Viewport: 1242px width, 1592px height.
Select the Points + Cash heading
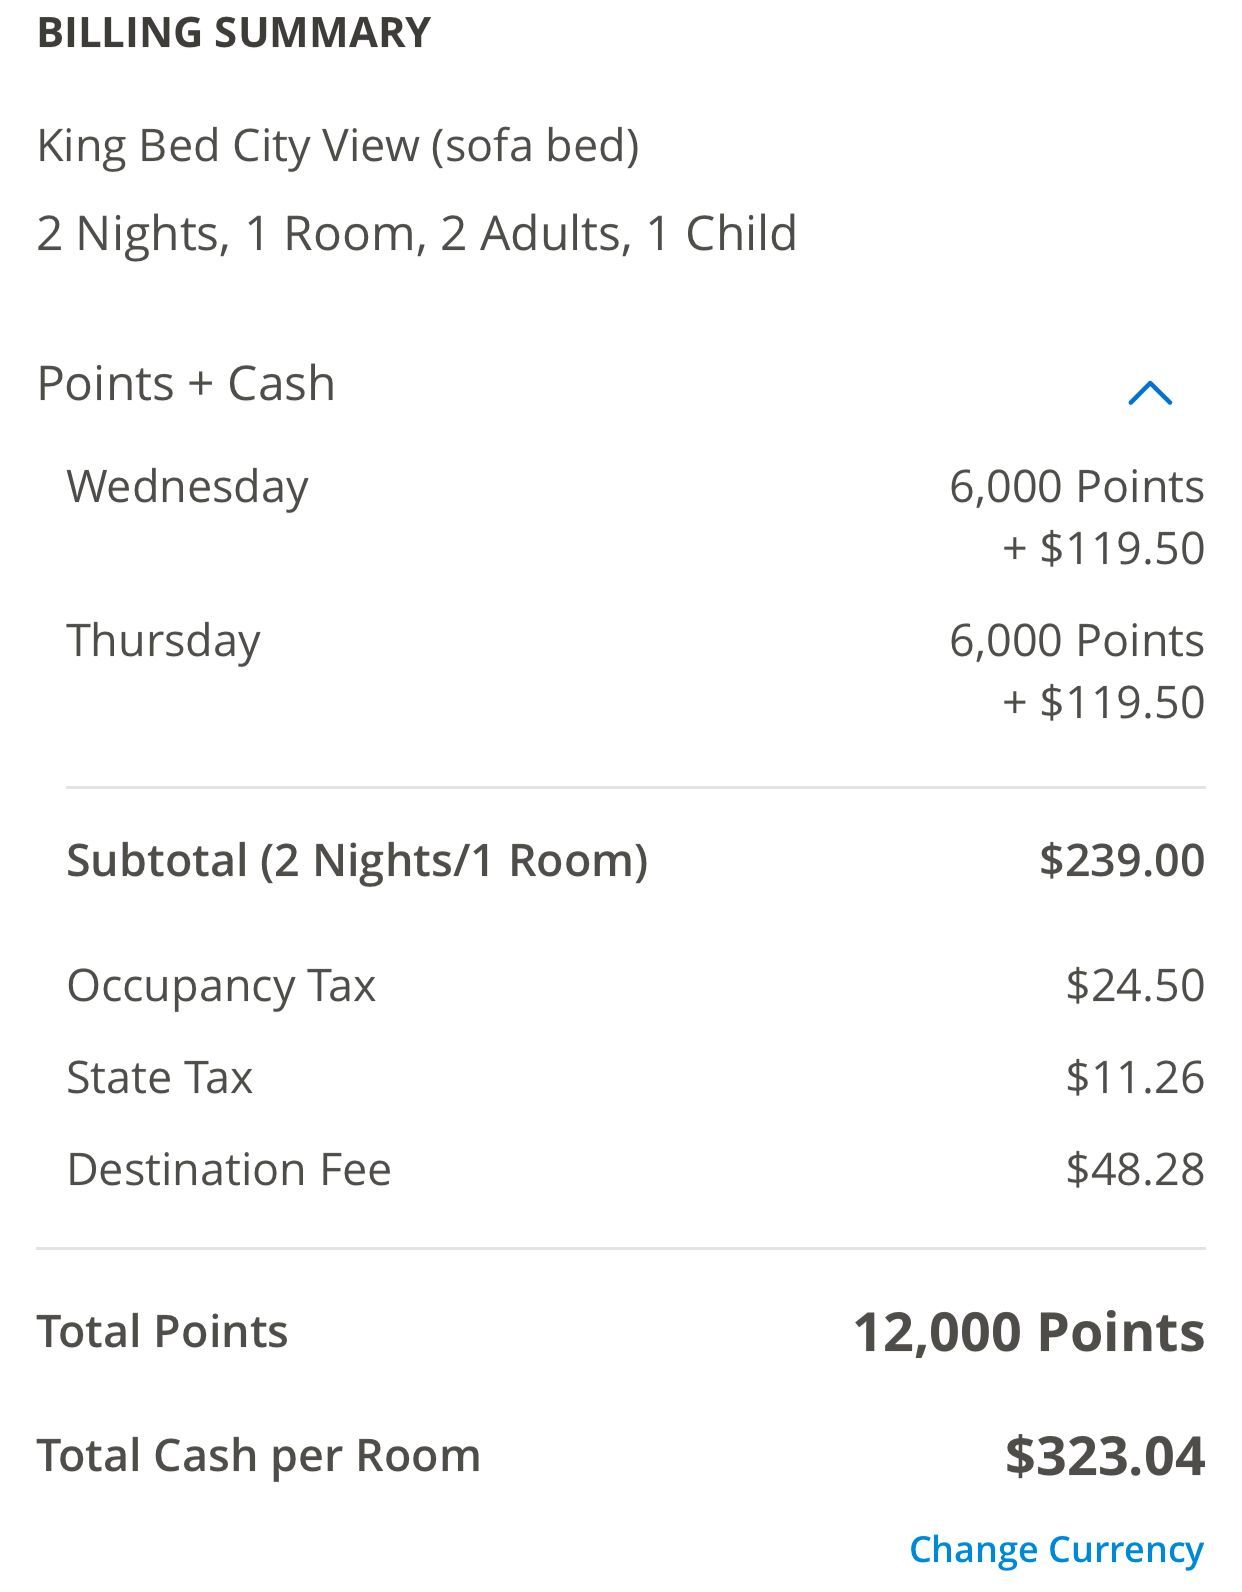186,384
